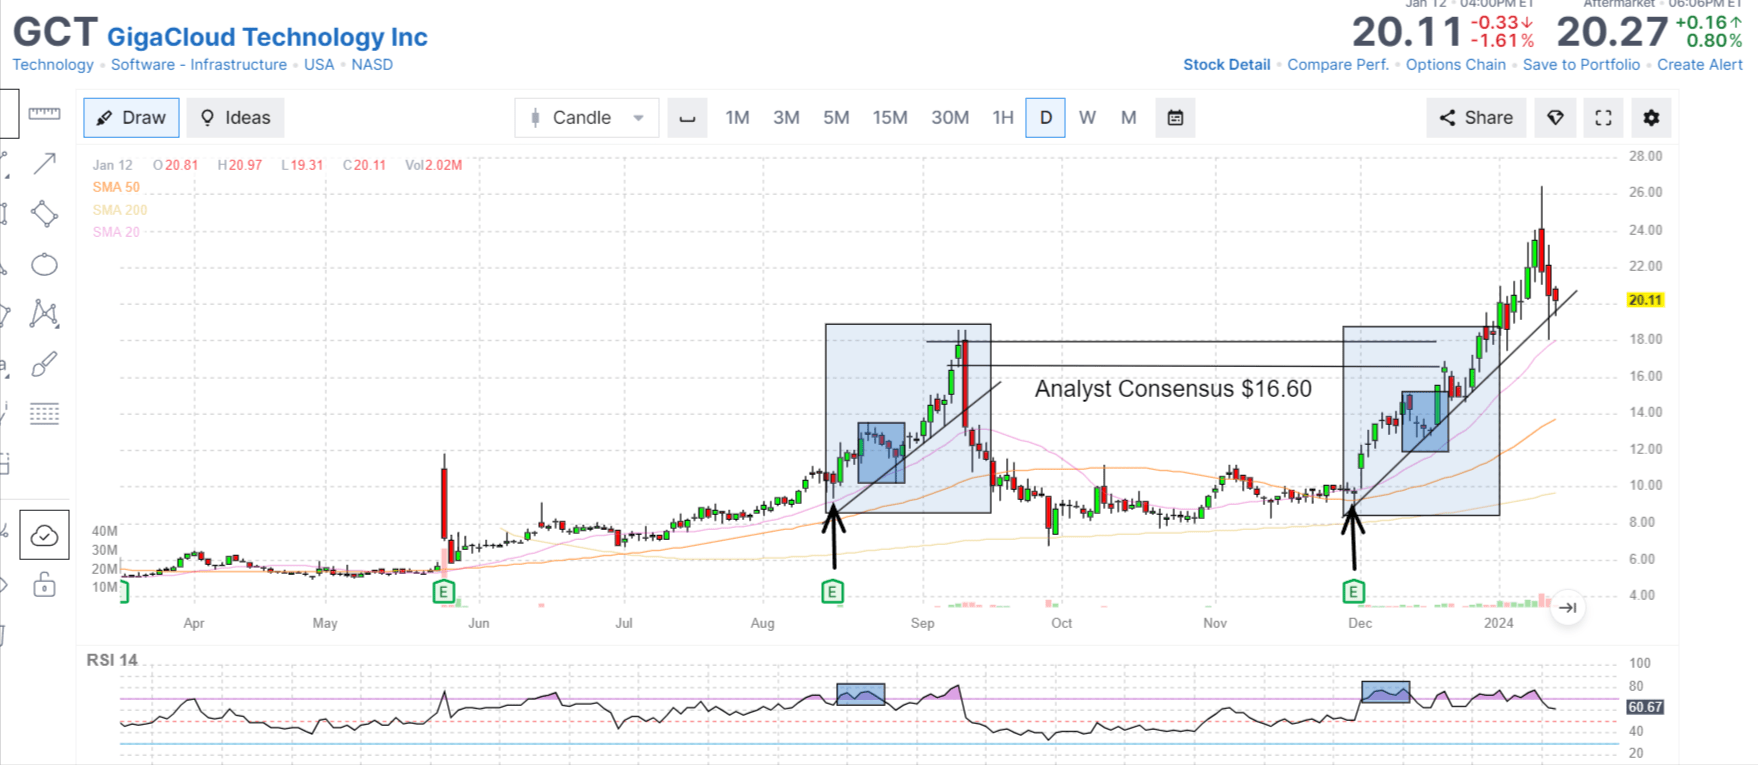Switch to the 1H timeframe

click(x=1003, y=118)
